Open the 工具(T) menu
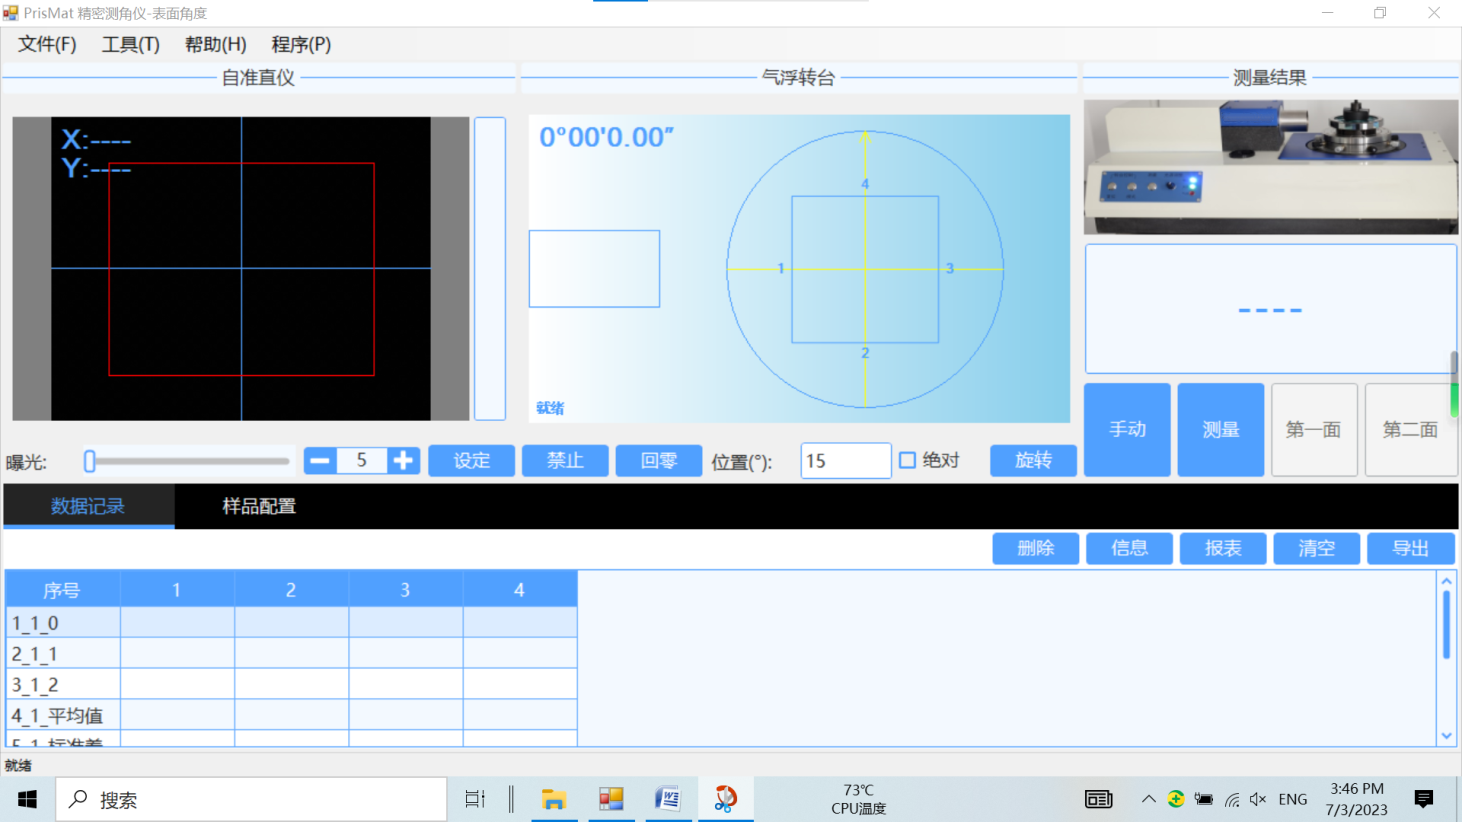 coord(130,44)
